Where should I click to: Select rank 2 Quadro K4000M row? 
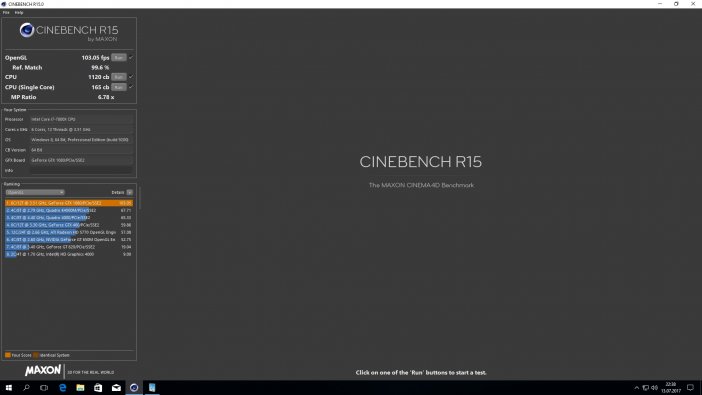[69, 210]
